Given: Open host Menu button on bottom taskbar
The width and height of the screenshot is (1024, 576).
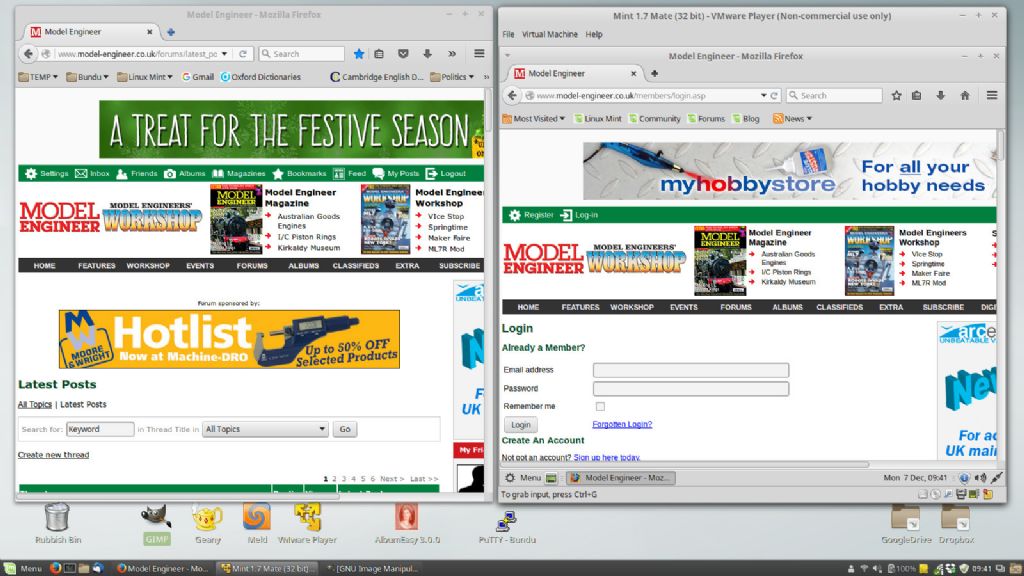Looking at the screenshot, I should pos(24,568).
